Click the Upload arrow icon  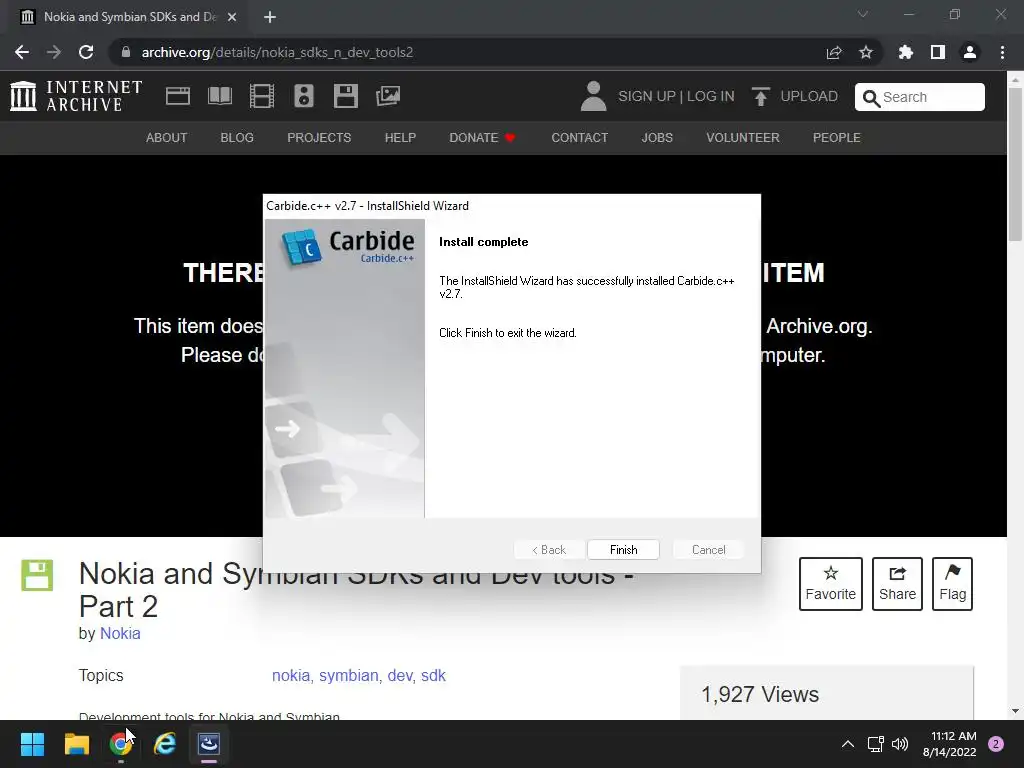760,96
